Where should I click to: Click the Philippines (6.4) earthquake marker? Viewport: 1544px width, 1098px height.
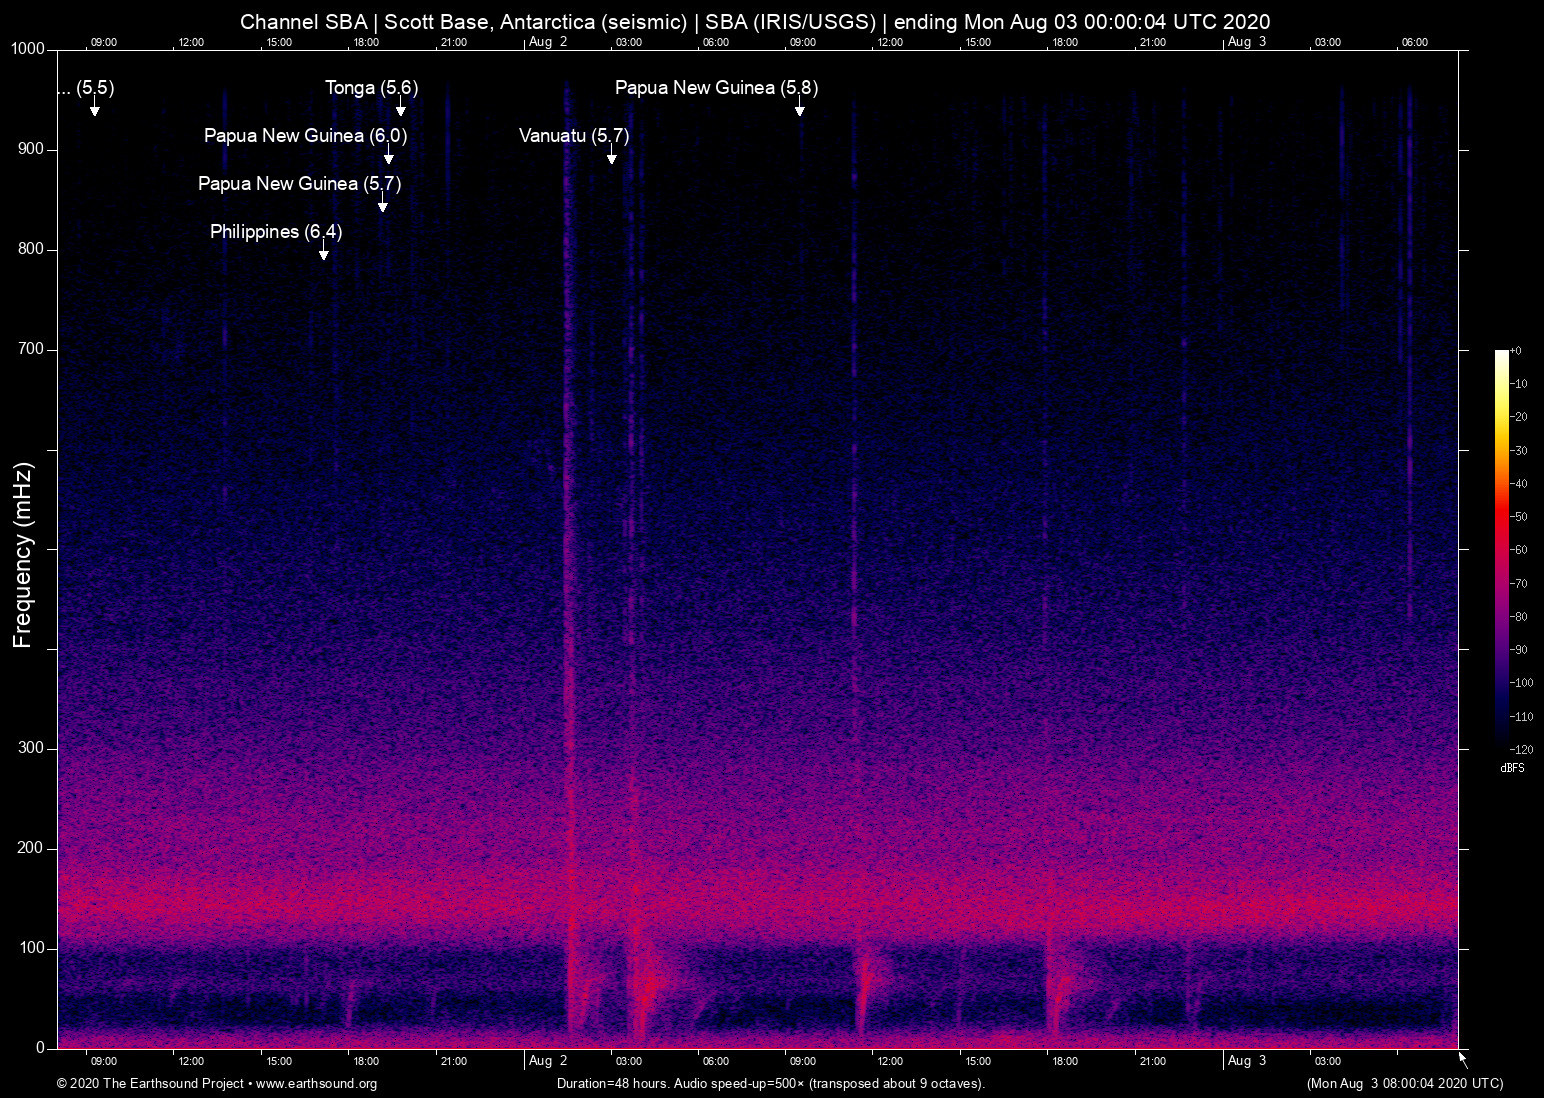[323, 250]
